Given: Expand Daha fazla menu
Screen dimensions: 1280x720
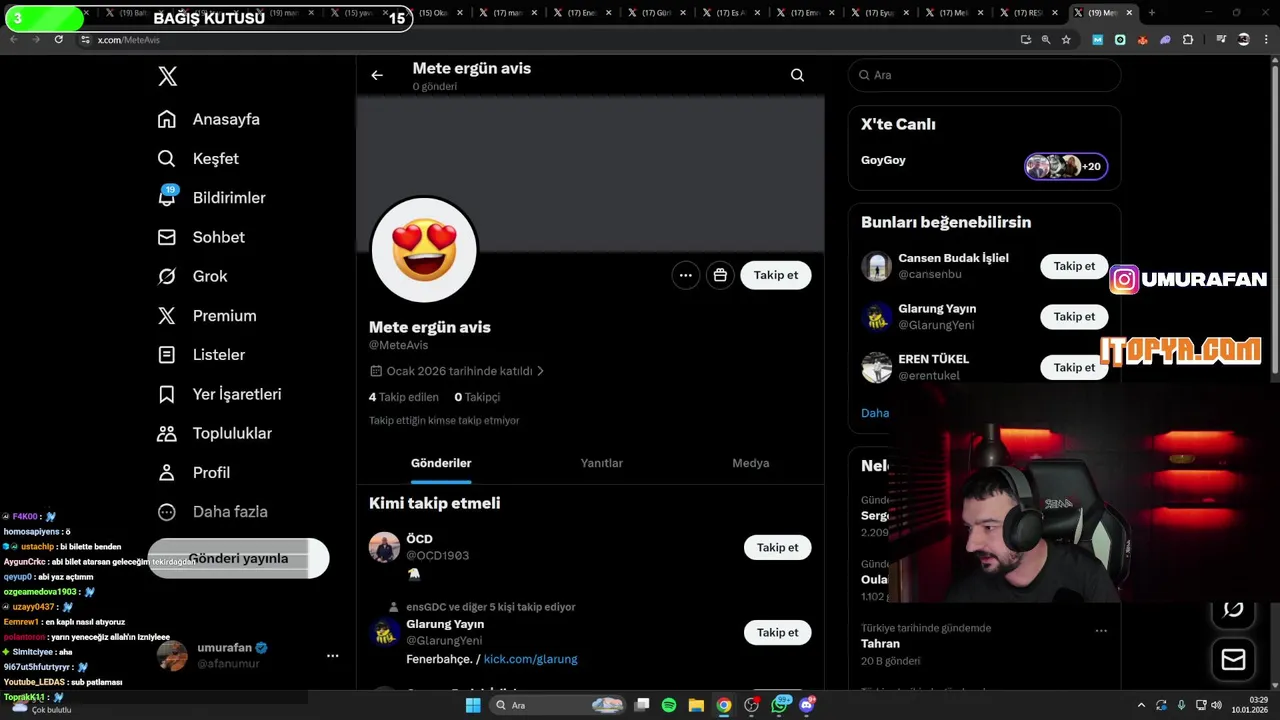Looking at the screenshot, I should pos(212,511).
